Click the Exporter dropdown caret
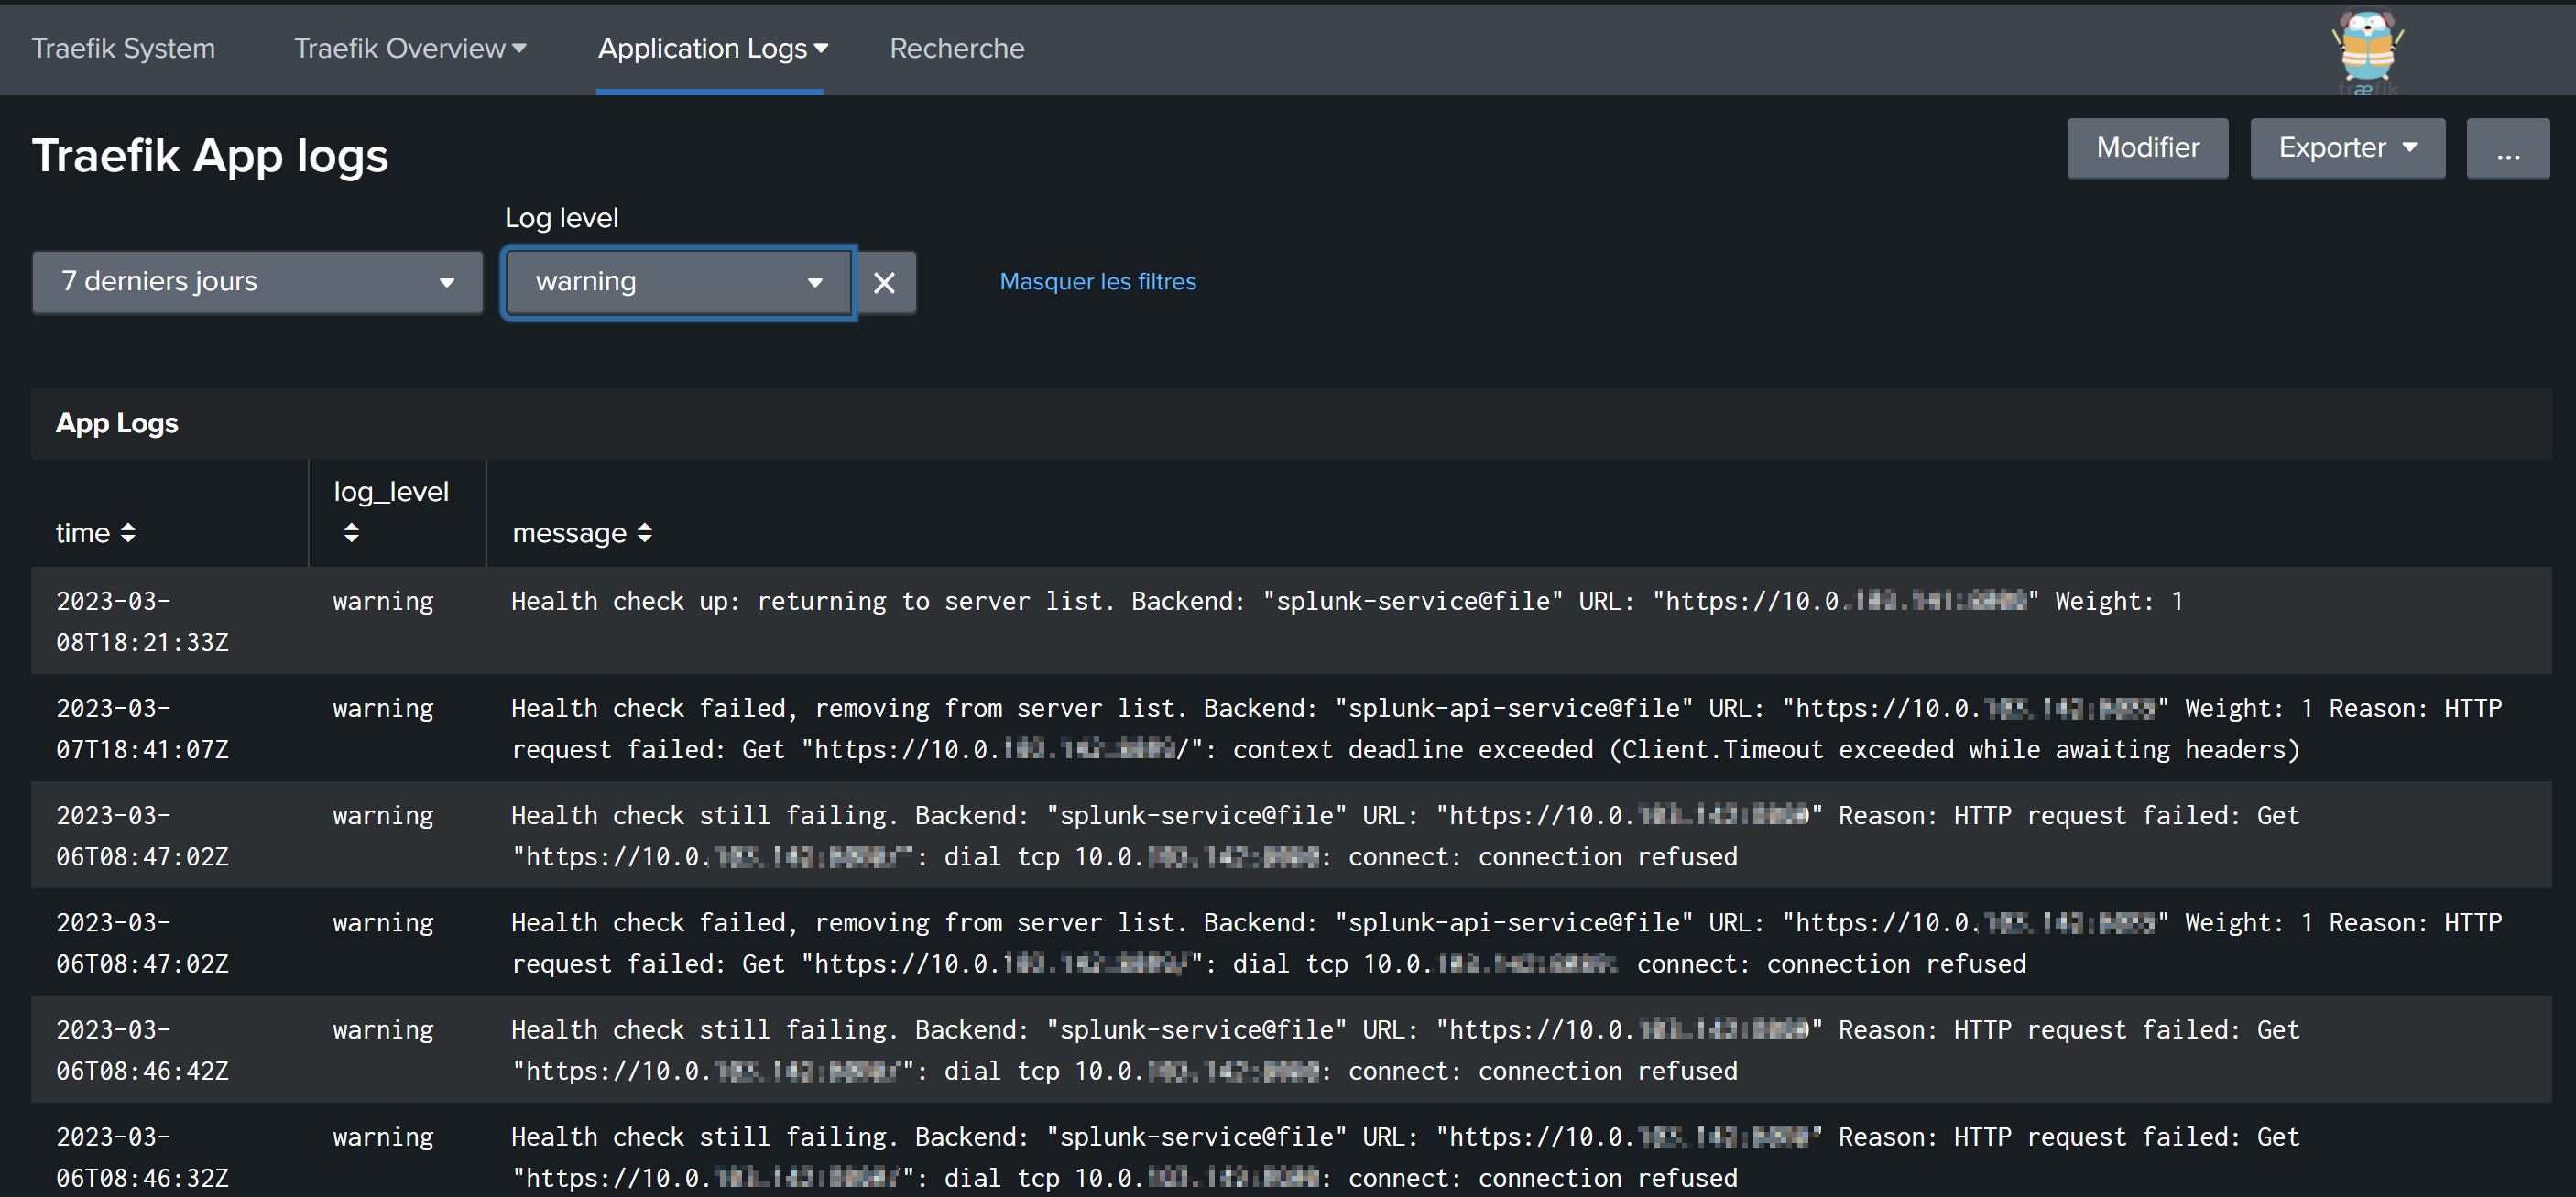The width and height of the screenshot is (2576, 1197). tap(2408, 147)
